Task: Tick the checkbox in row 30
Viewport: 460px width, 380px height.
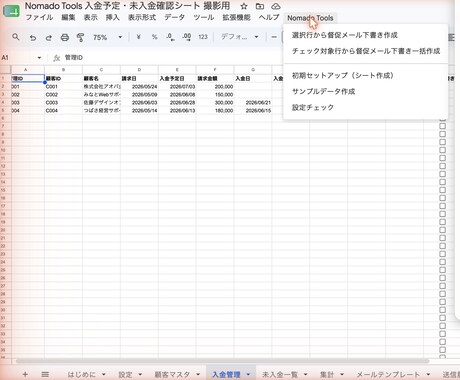Action: [x=443, y=310]
